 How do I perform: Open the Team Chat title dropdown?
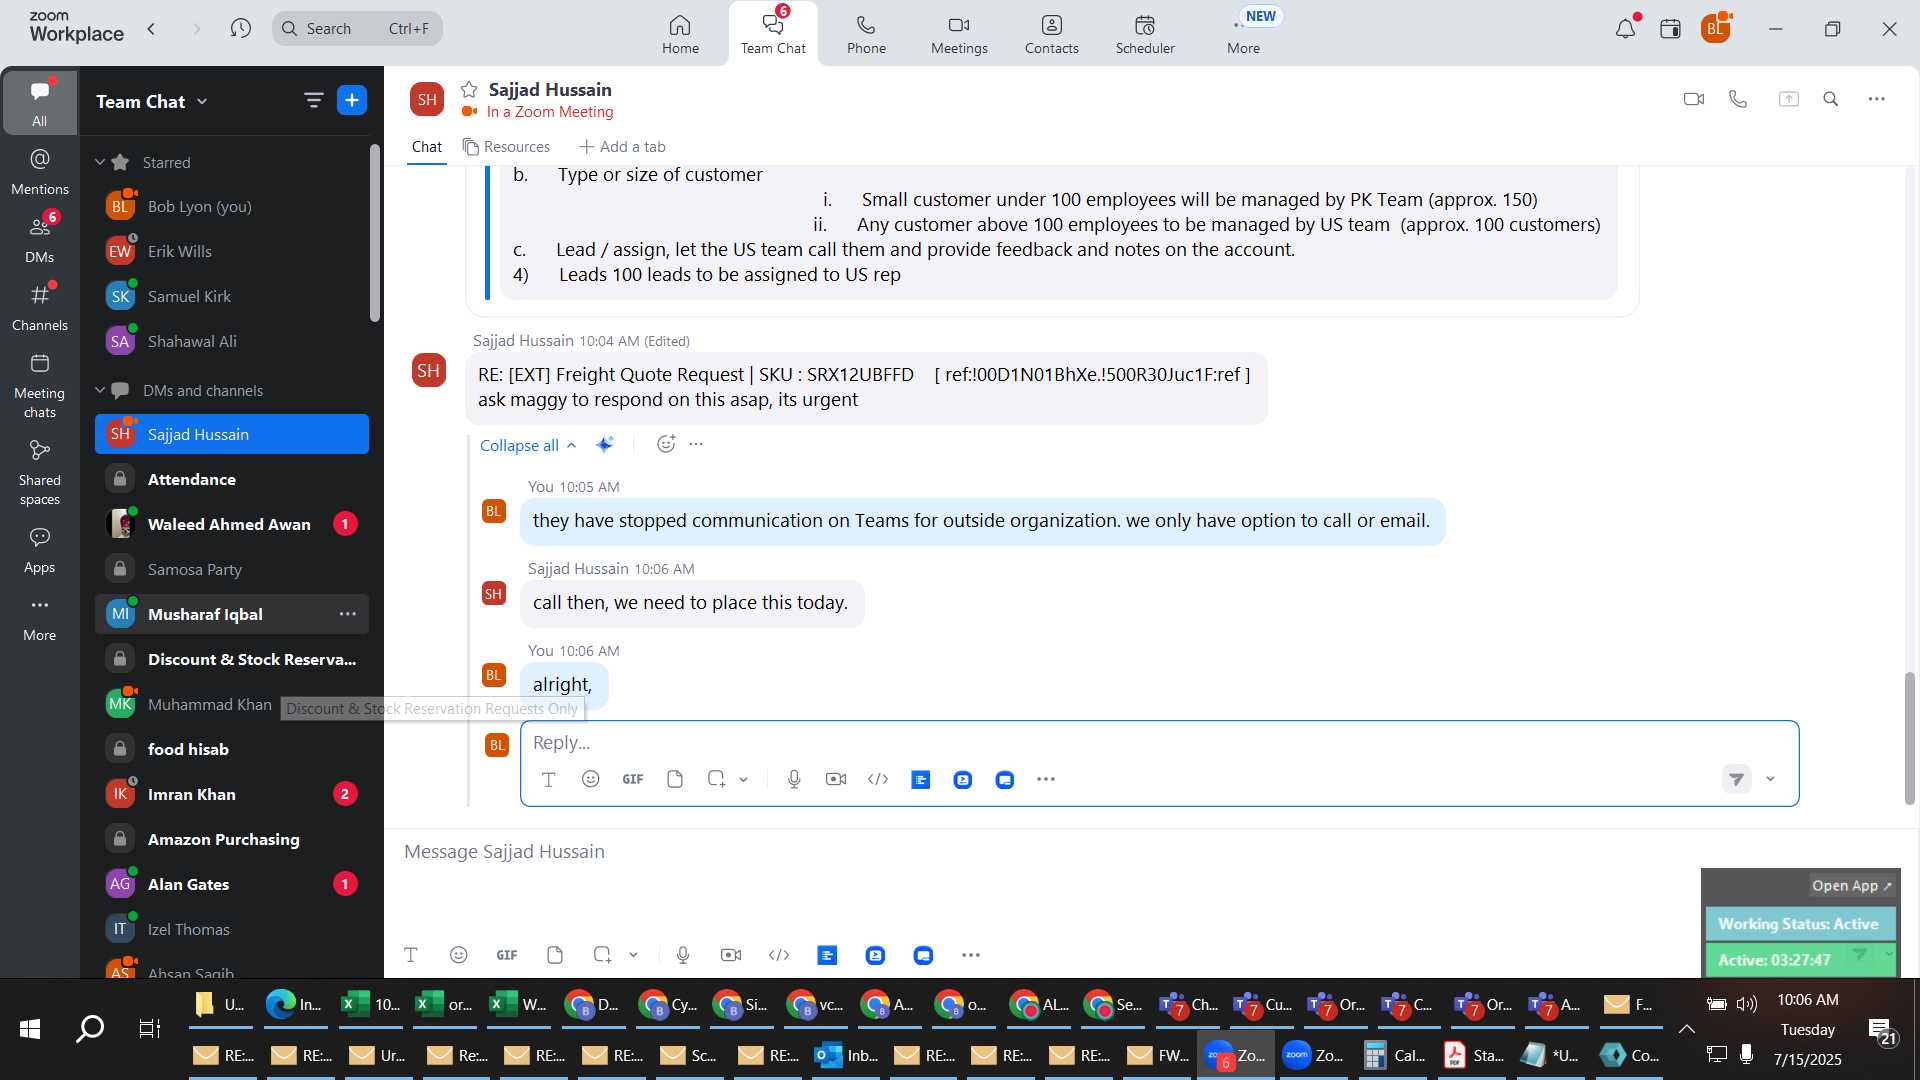pyautogui.click(x=203, y=101)
